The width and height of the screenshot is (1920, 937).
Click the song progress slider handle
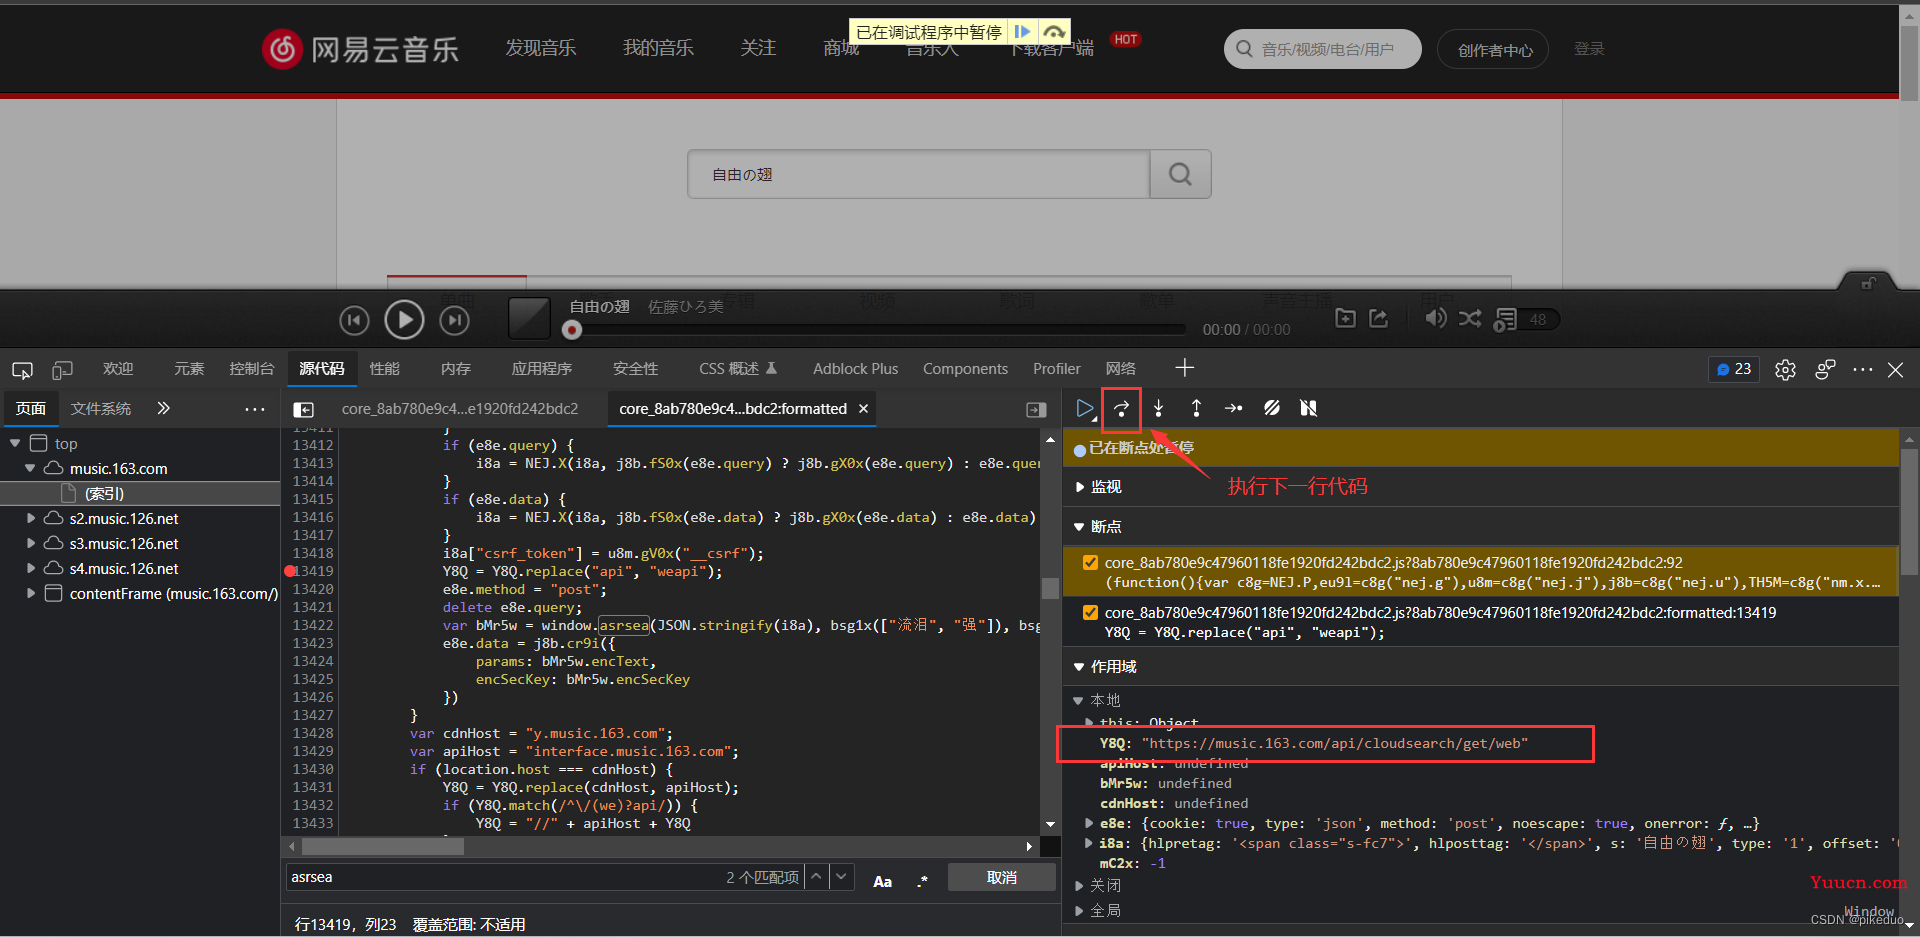click(x=572, y=329)
